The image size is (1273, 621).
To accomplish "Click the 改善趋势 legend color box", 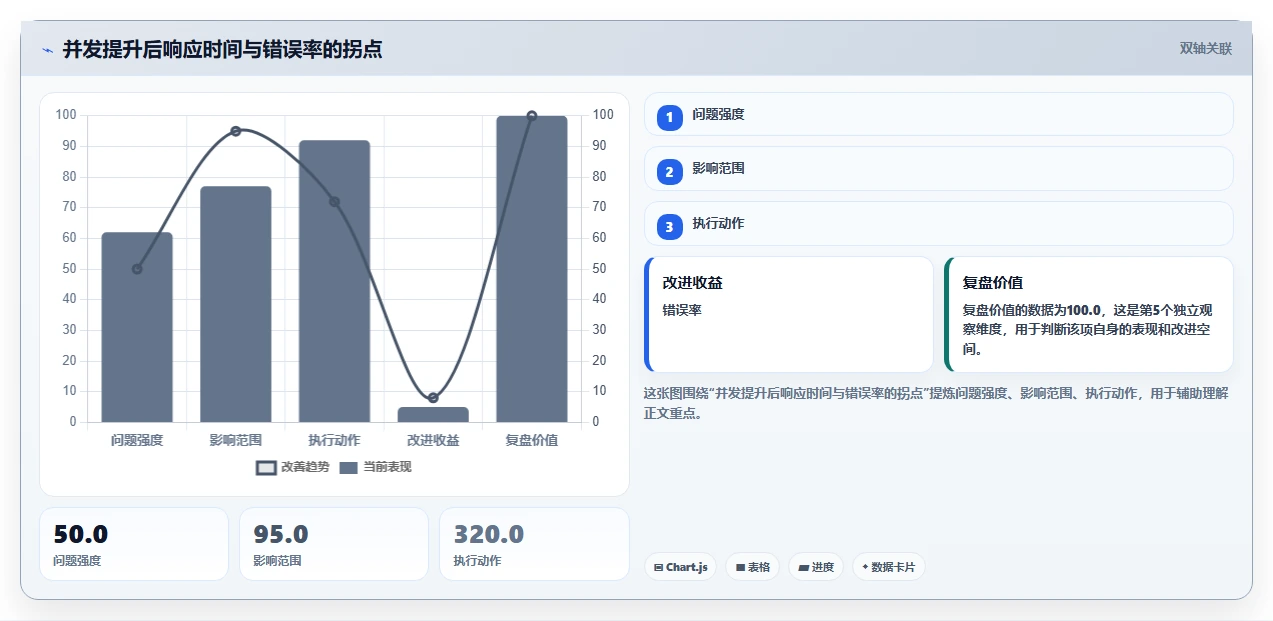I will click(x=266, y=467).
